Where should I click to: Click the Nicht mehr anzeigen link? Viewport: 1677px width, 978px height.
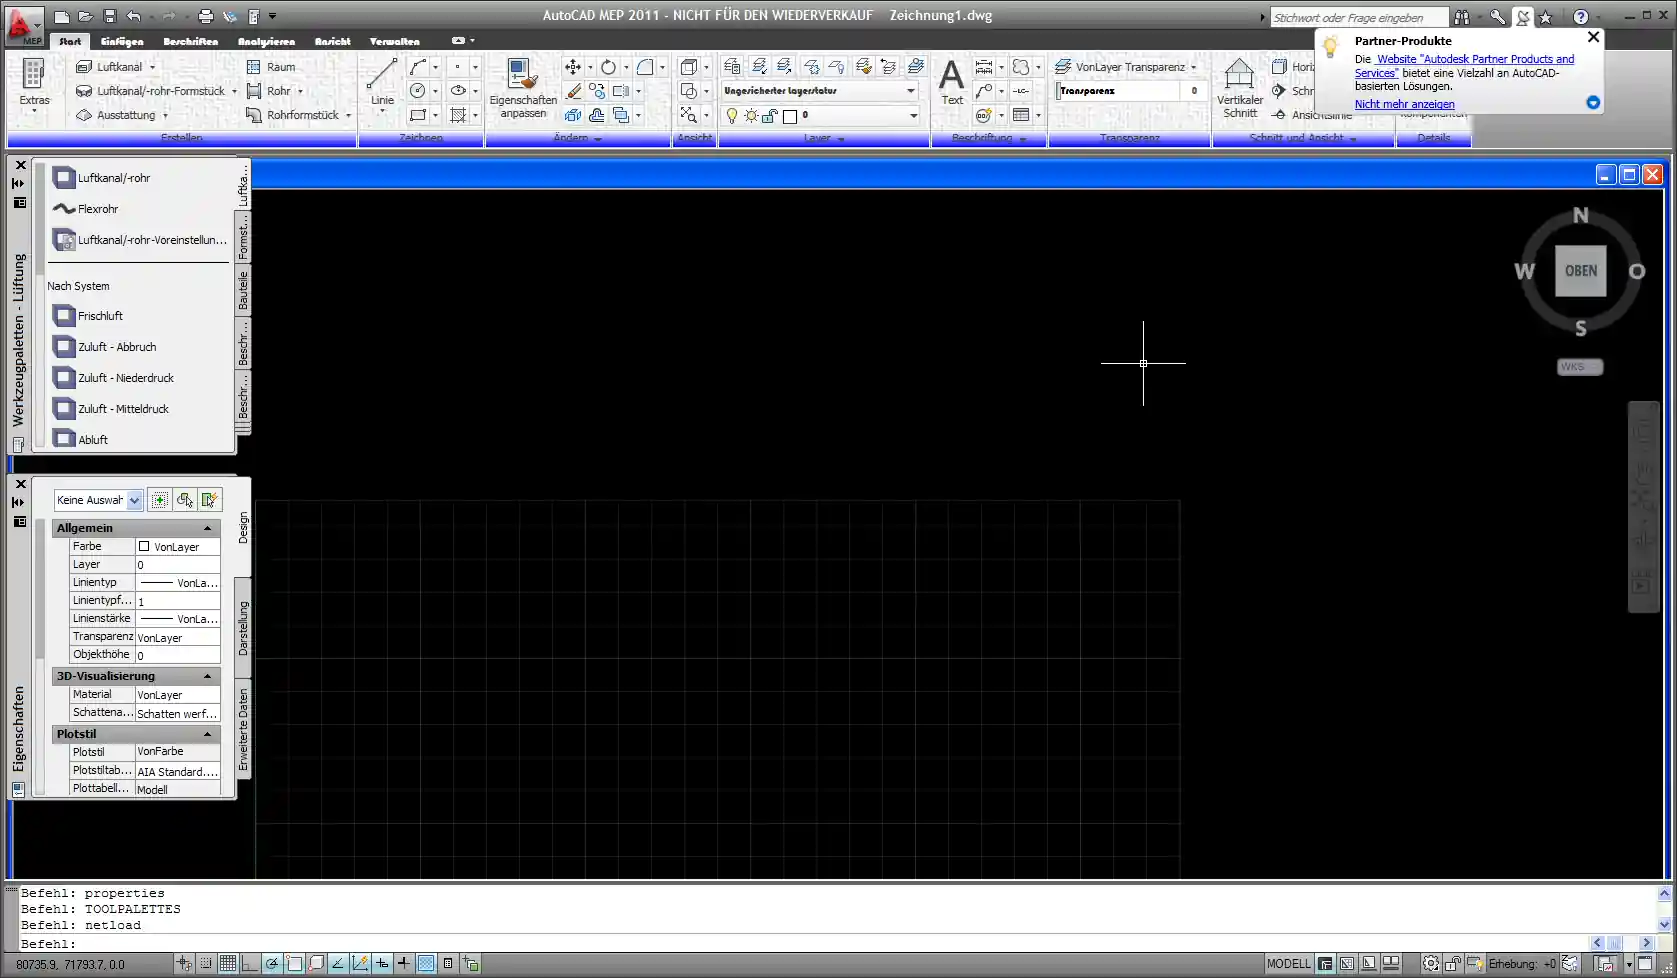(x=1404, y=104)
